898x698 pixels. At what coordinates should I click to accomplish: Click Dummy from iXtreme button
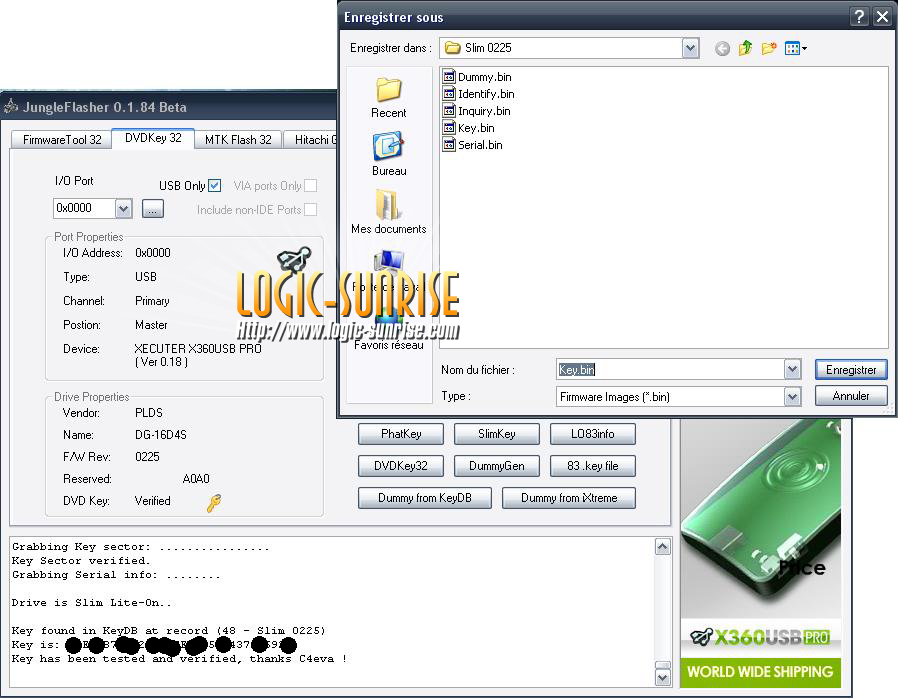[x=569, y=498]
